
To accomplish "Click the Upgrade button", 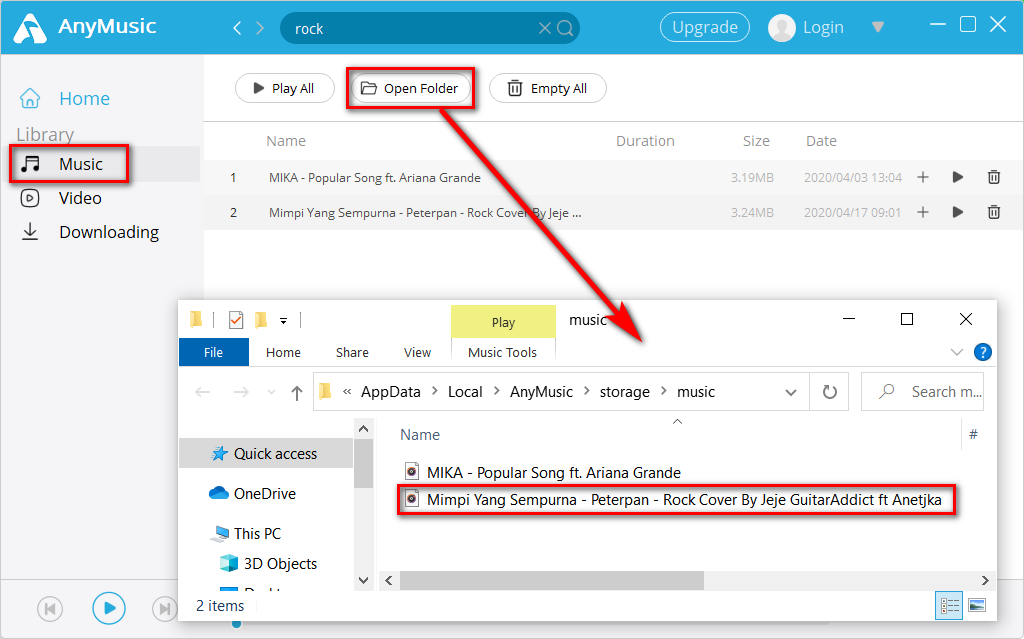I will 705,27.
